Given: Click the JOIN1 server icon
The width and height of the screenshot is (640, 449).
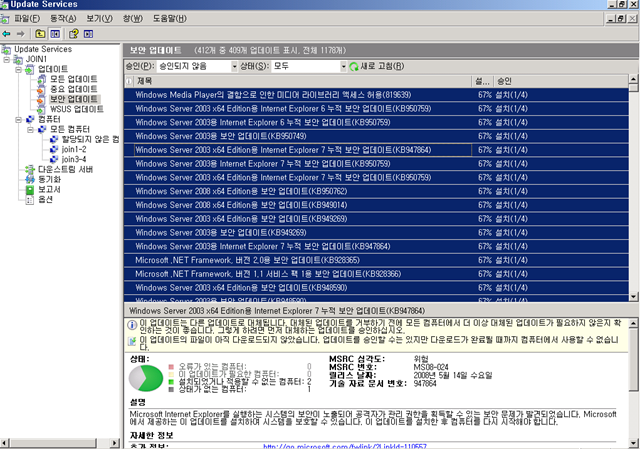Looking at the screenshot, I should [x=18, y=60].
